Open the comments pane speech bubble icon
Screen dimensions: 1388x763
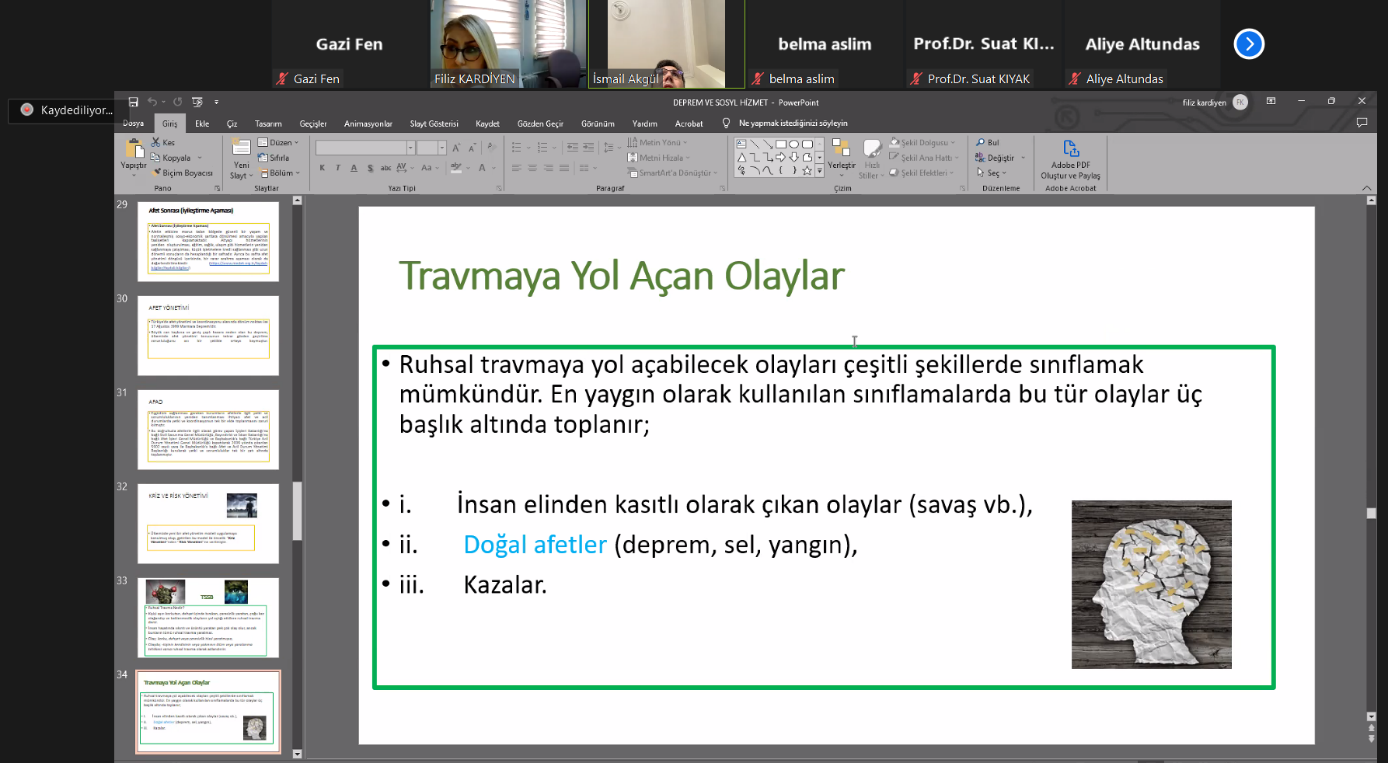pos(1361,123)
